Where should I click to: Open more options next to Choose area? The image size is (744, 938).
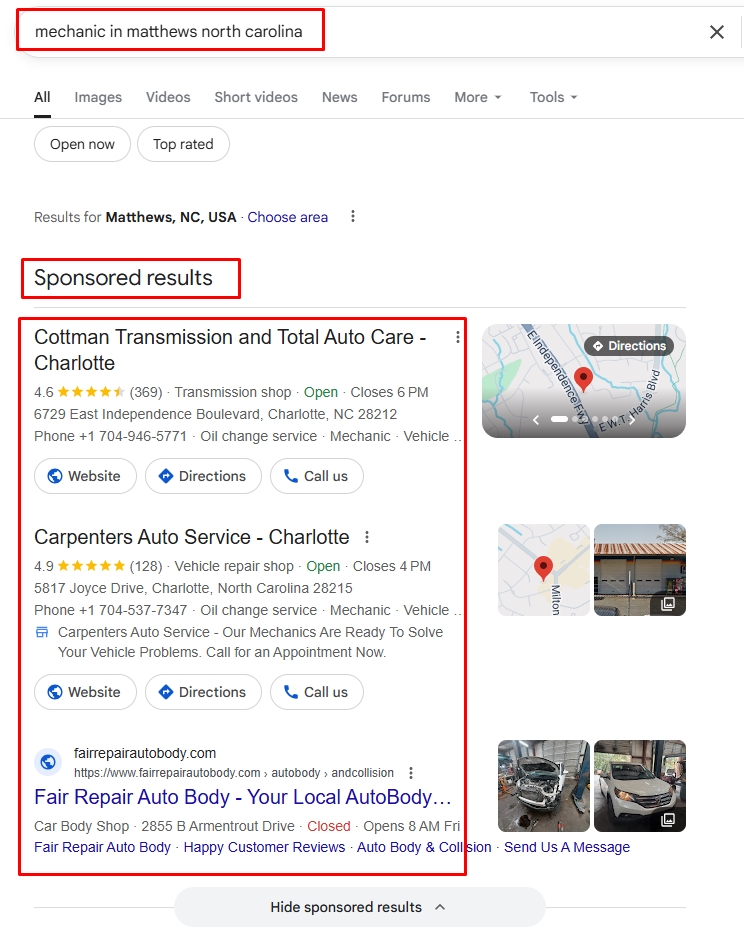pos(352,217)
